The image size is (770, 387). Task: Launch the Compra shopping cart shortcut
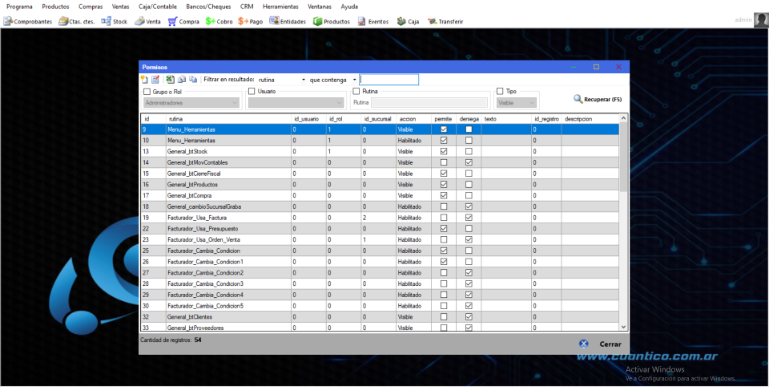tap(183, 22)
